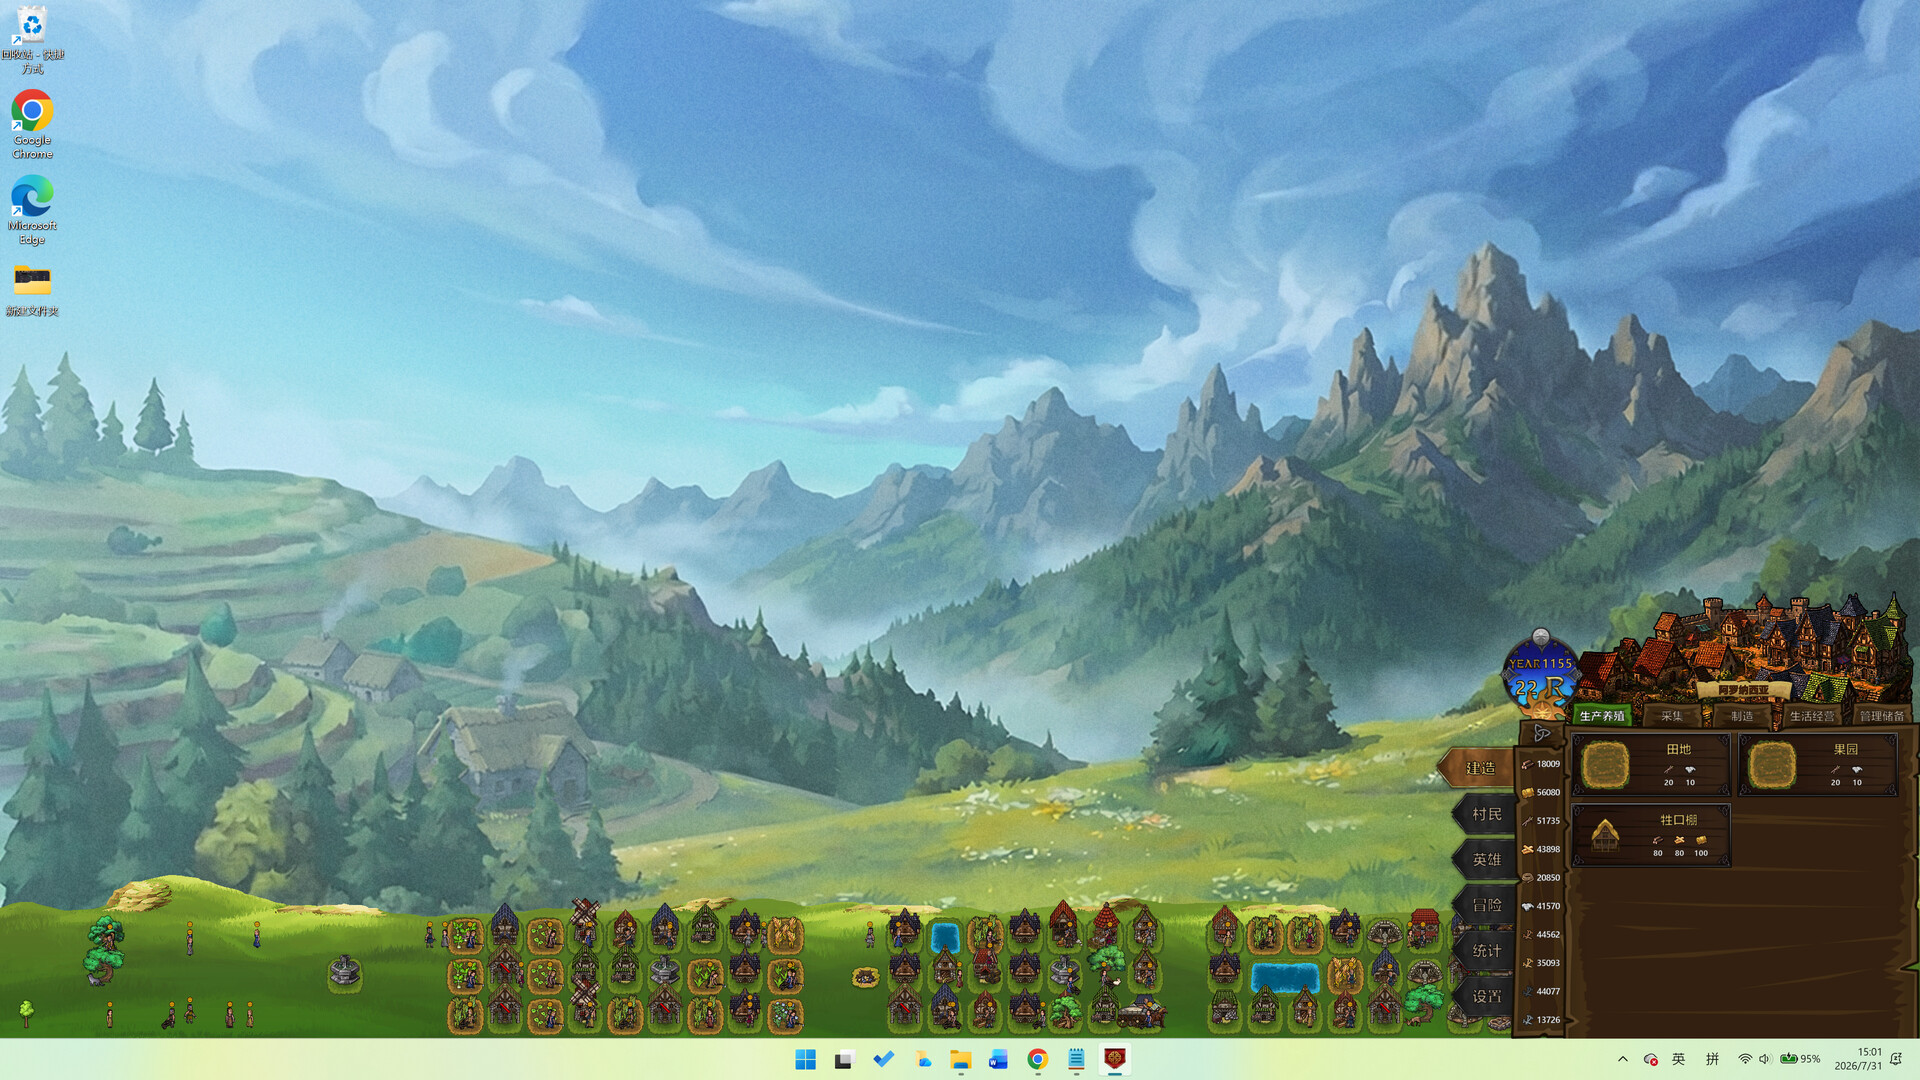
Task: Select the 田地 field tile image
Action: tap(1605, 765)
